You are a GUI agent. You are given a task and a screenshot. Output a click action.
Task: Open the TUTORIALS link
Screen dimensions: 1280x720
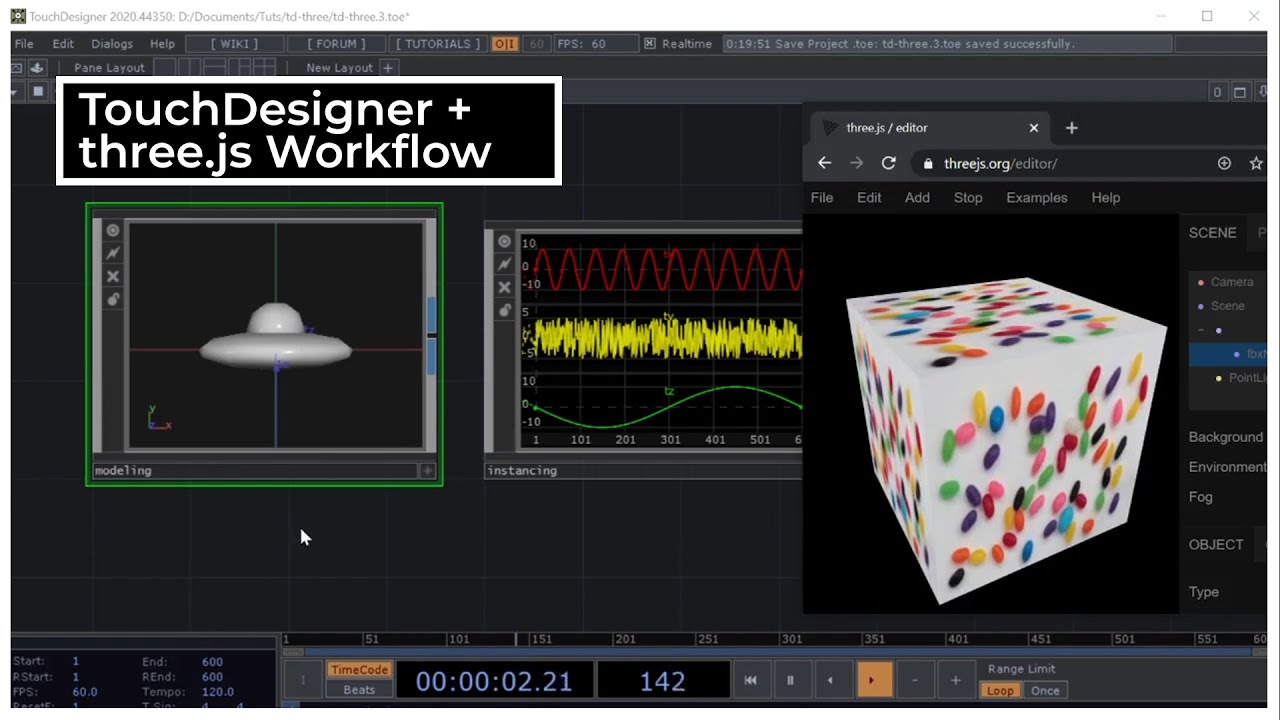[x=438, y=44]
